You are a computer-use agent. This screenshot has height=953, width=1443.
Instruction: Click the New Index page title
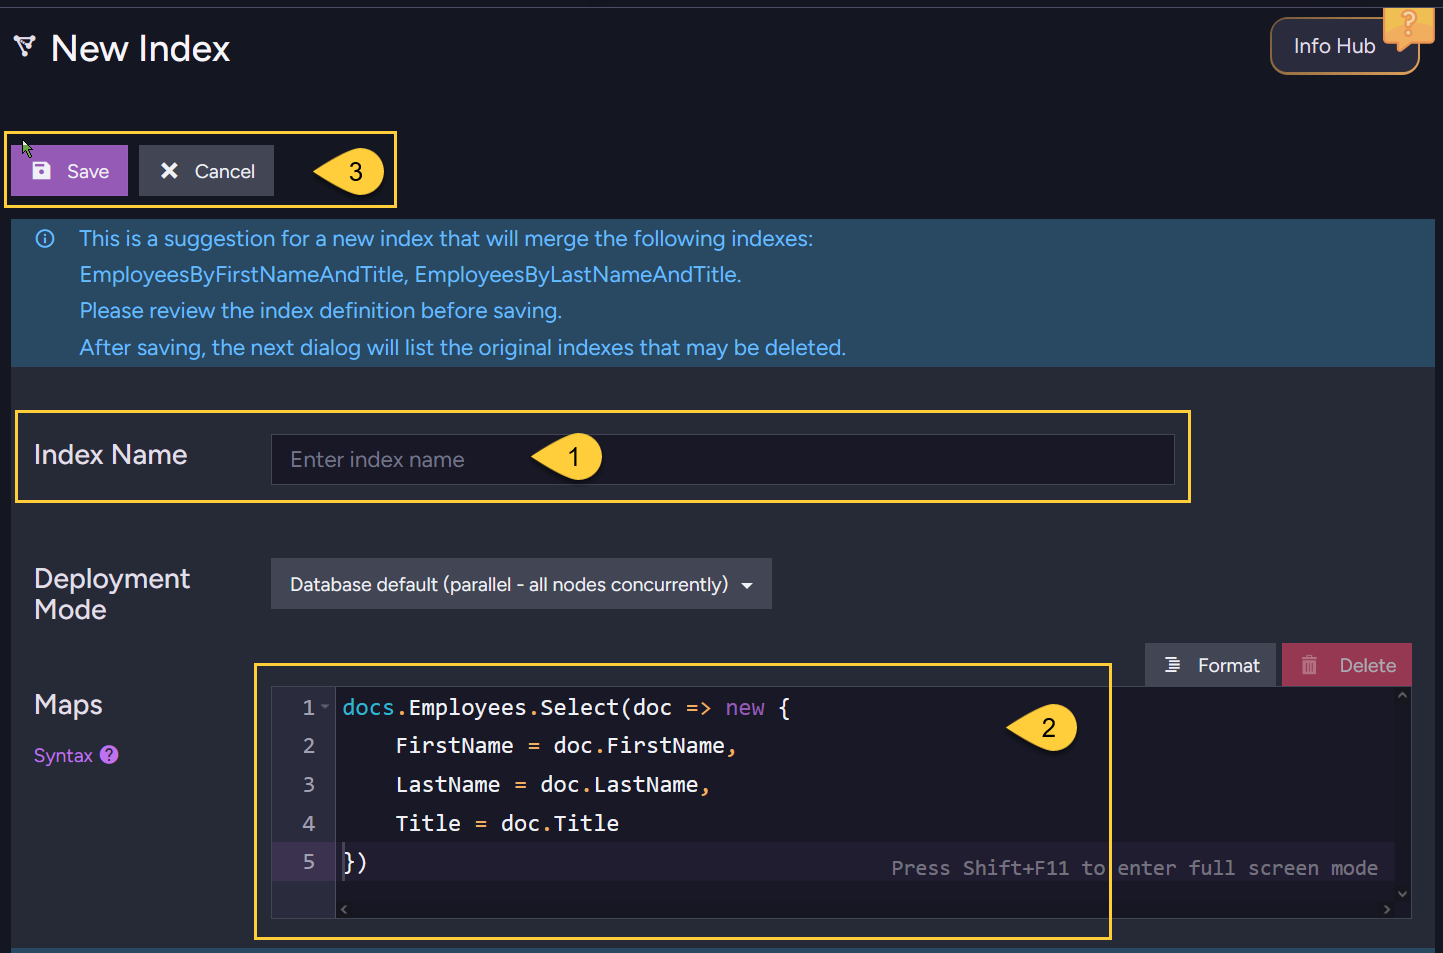point(141,48)
